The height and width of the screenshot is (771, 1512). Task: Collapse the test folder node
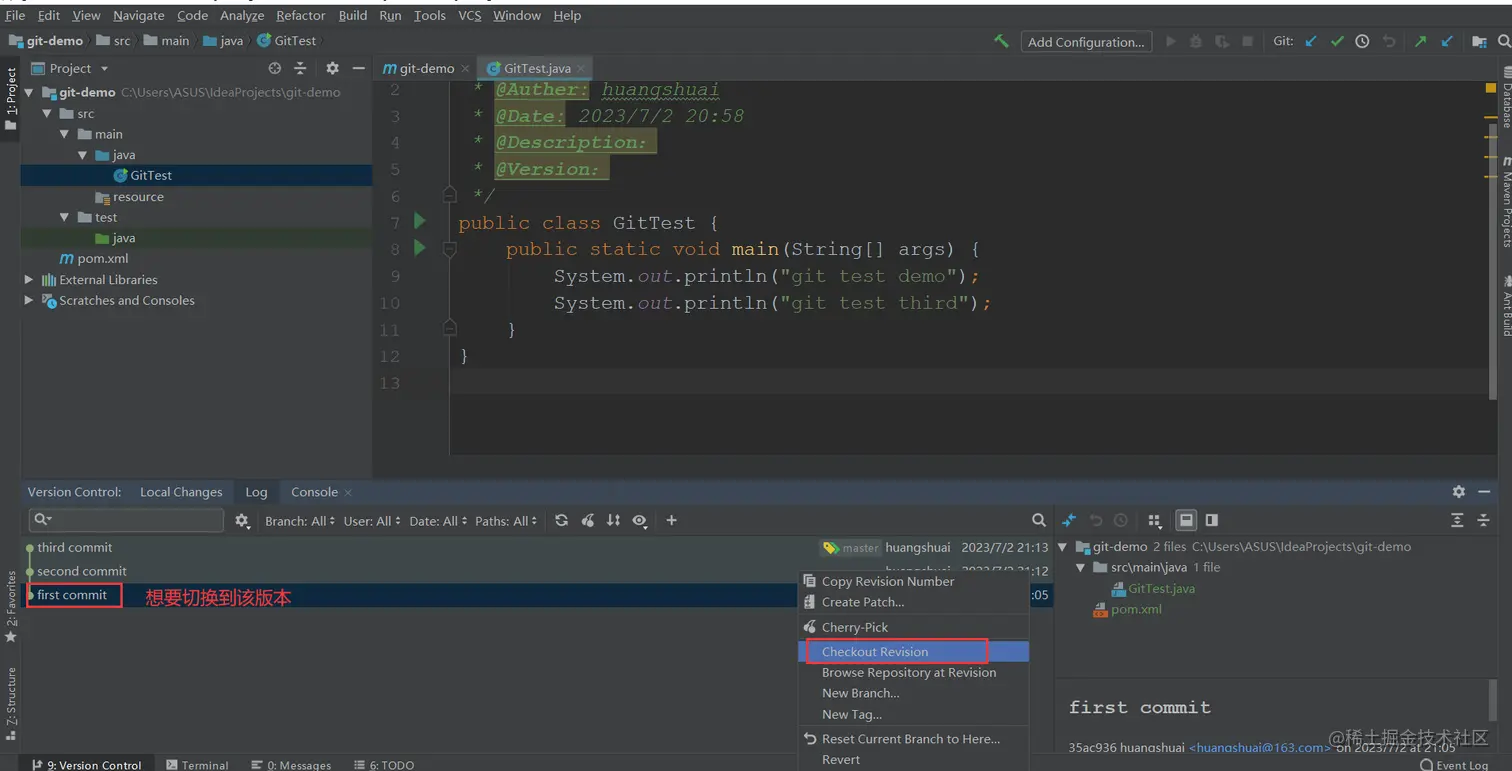64,217
